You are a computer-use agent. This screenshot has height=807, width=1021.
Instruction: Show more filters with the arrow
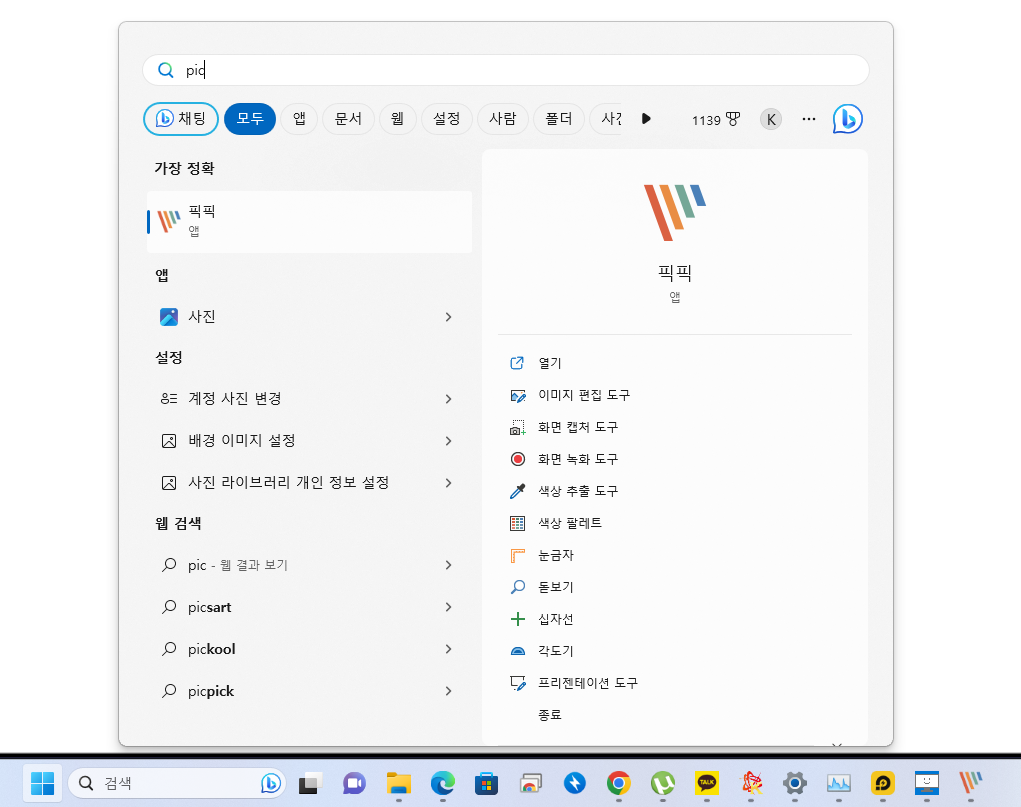pos(646,119)
